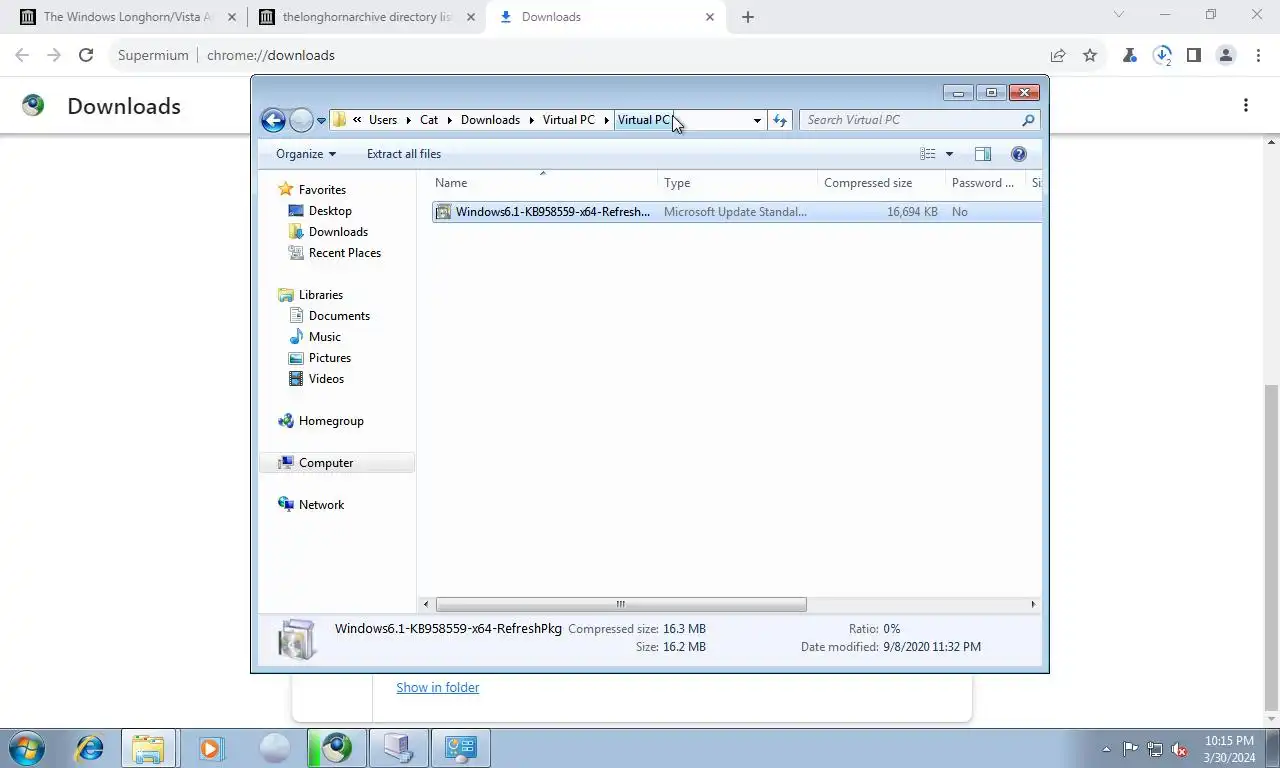
Task: Change the view with the views icon
Action: (x=928, y=154)
